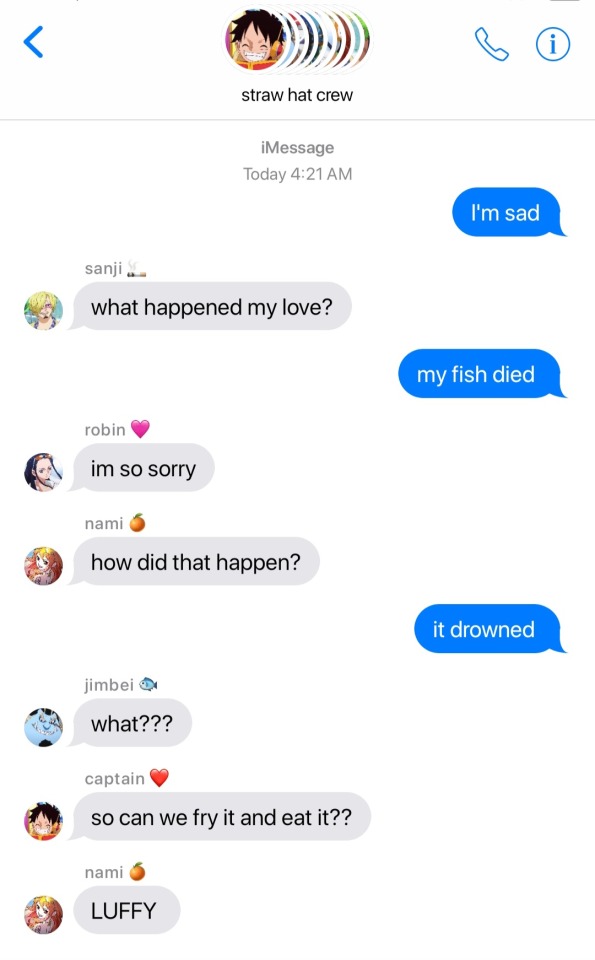Tap nami's avatar beside 'how did that happen?'

click(x=43, y=566)
